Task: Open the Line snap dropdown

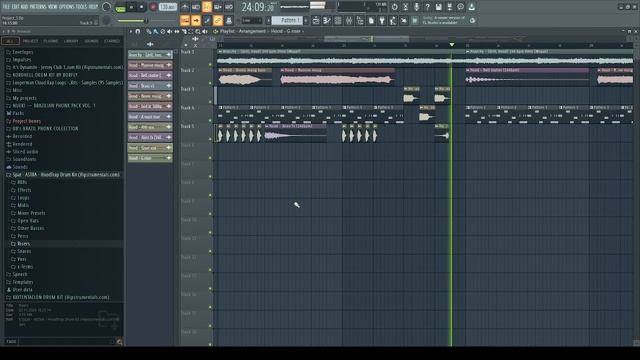Action: (x=252, y=20)
